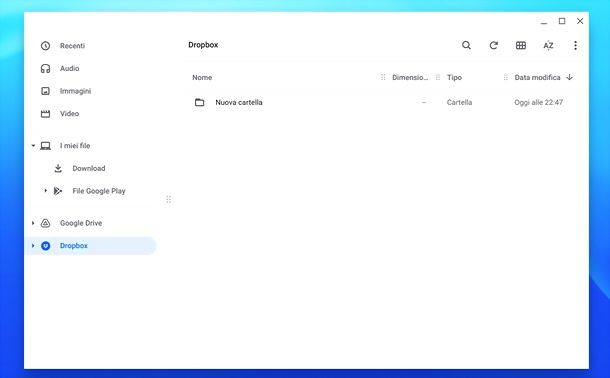Click the handle before the Tipo column
Viewport: 610px width, 378px height.
tap(438, 77)
